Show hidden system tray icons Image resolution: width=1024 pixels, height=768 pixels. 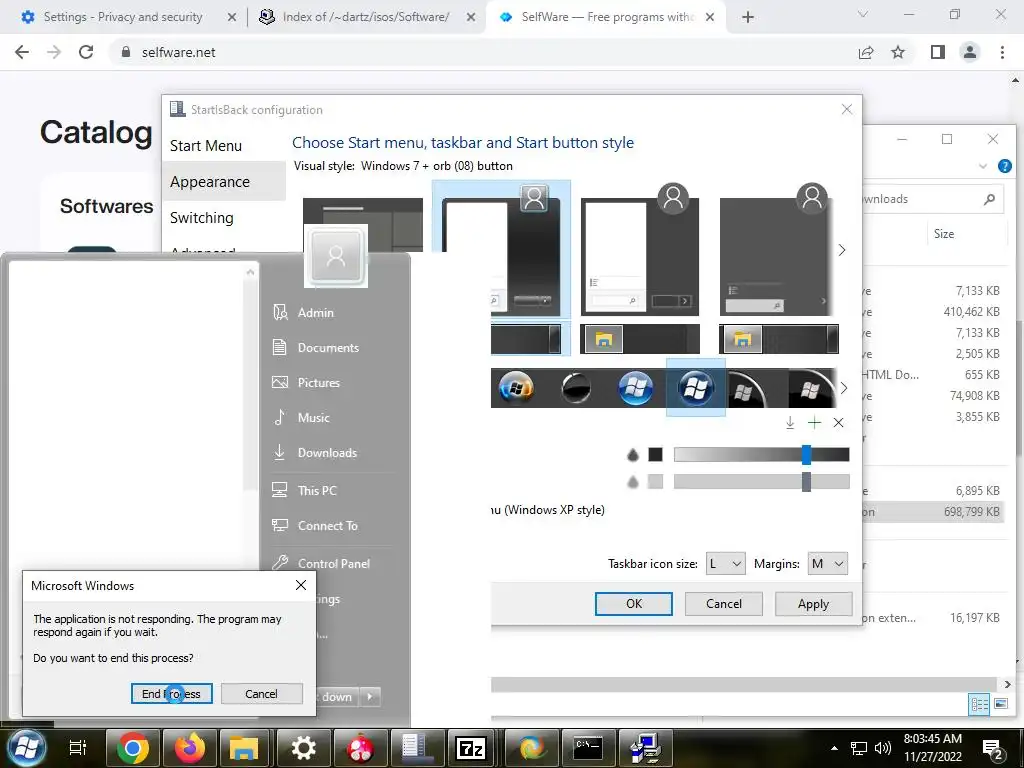[834, 748]
